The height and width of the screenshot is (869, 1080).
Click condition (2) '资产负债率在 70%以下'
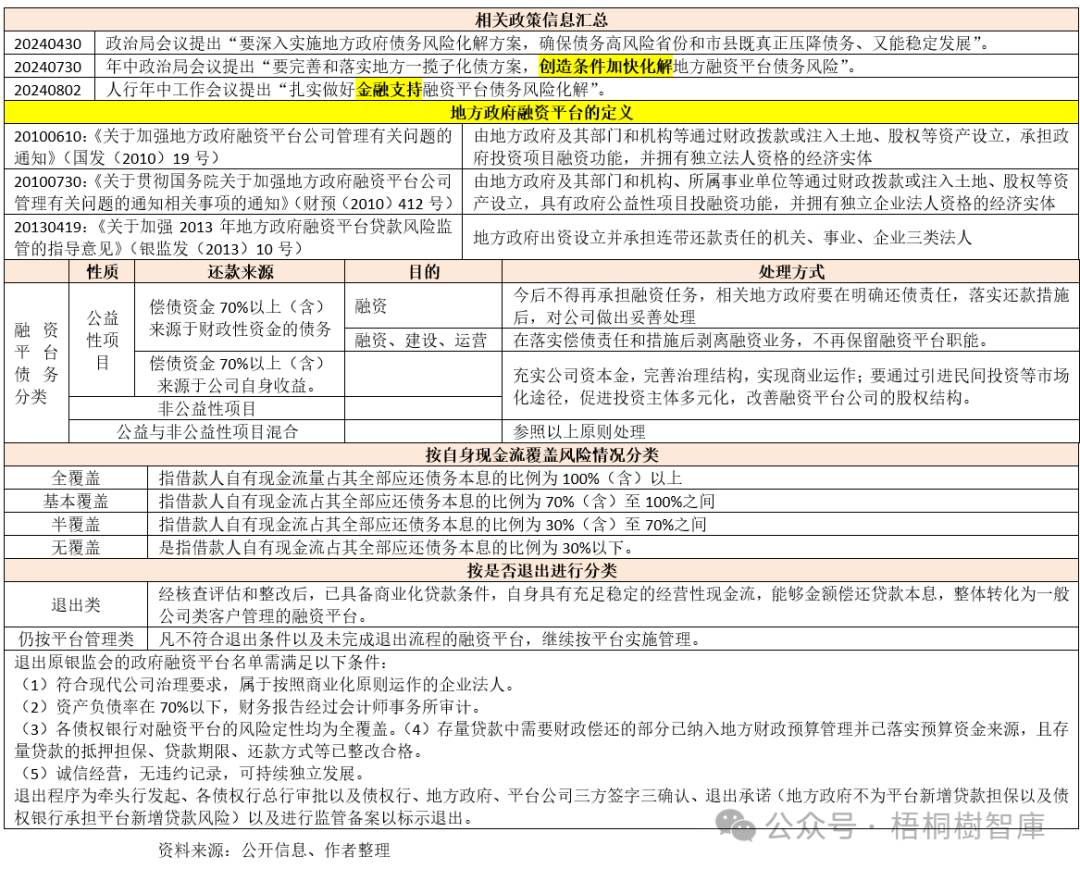point(248,707)
